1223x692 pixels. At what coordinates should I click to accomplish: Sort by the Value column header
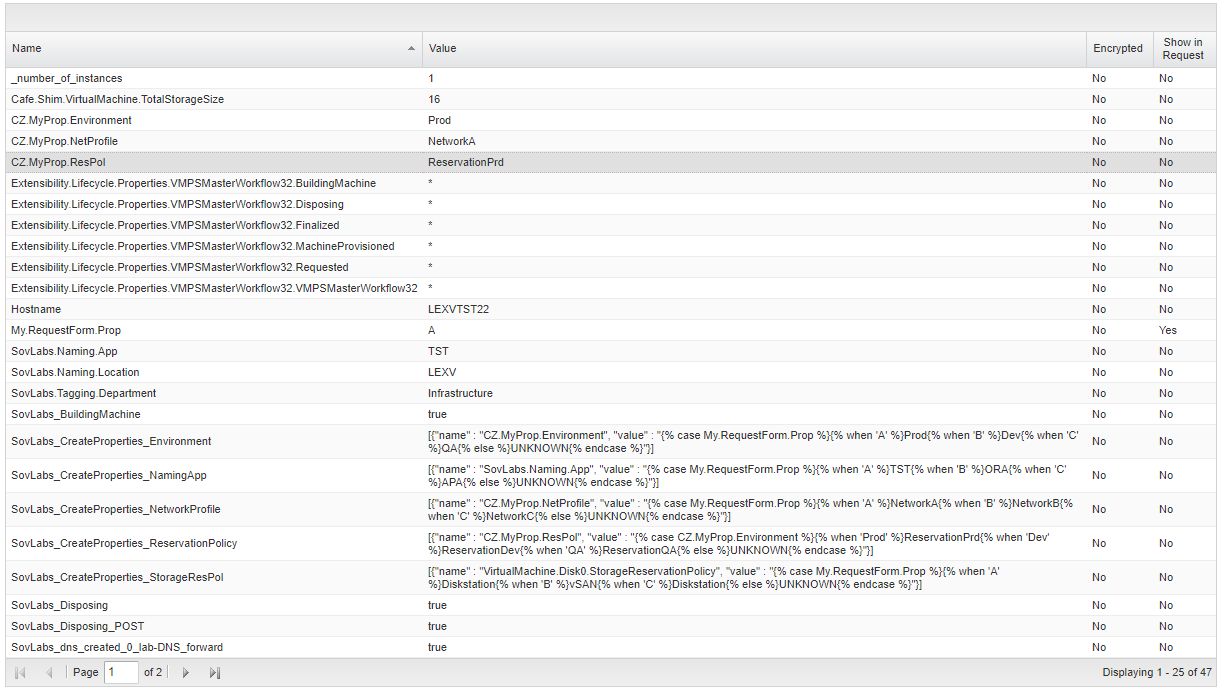tap(442, 49)
